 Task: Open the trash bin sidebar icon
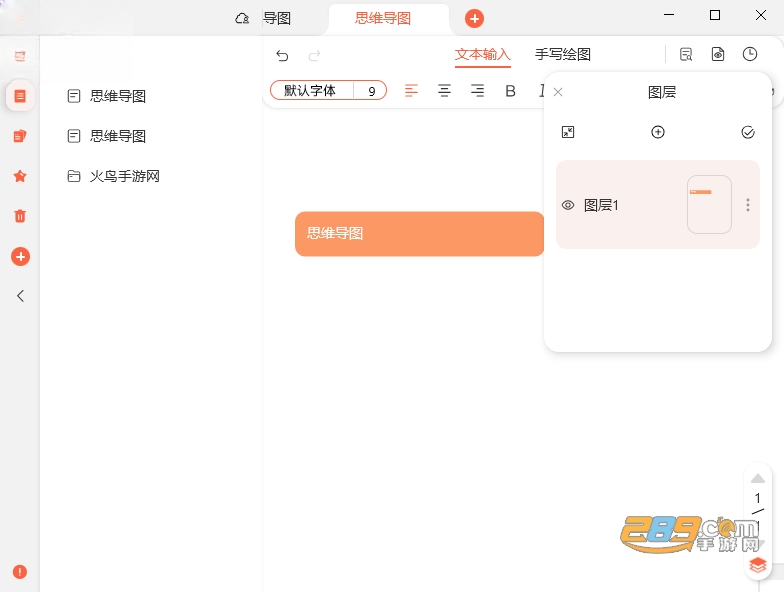pos(20,216)
